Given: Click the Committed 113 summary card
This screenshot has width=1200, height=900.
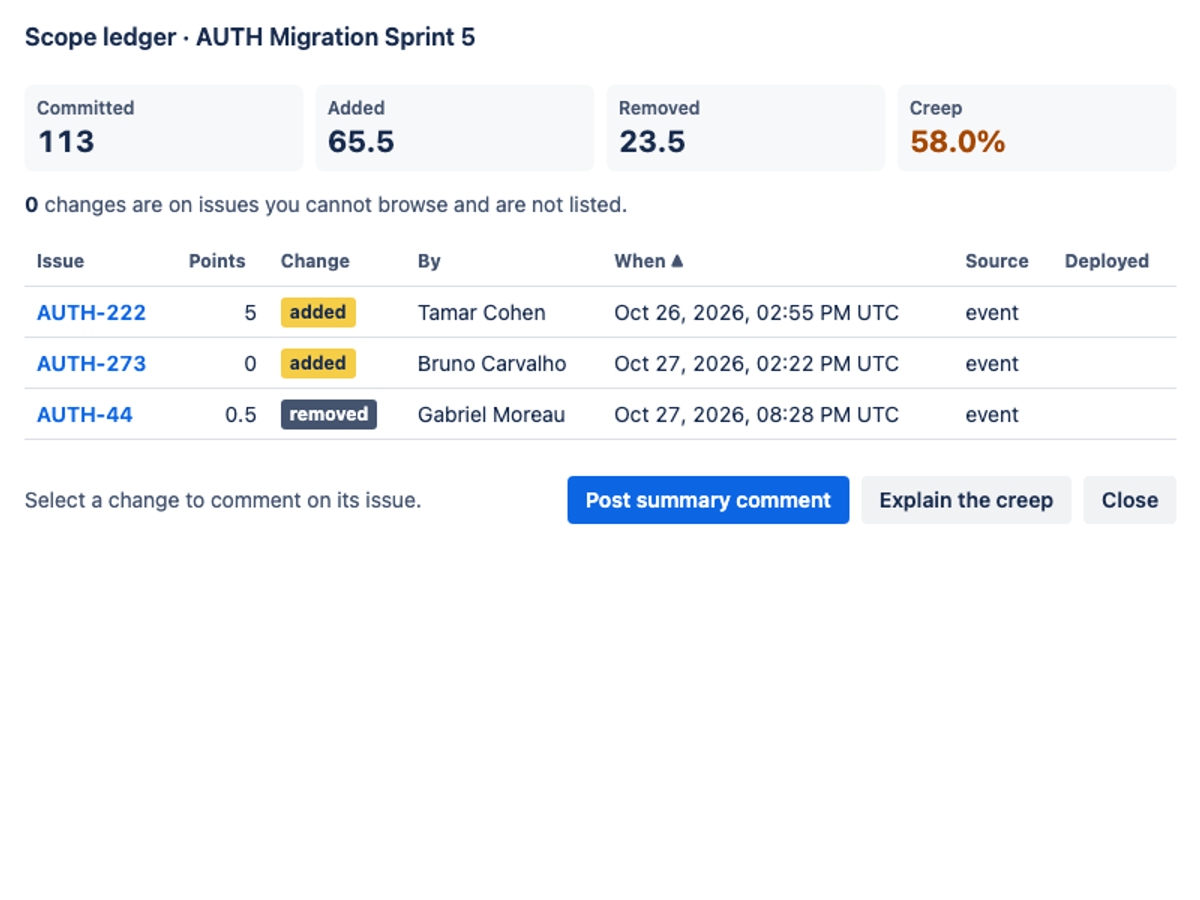Looking at the screenshot, I should coord(164,128).
